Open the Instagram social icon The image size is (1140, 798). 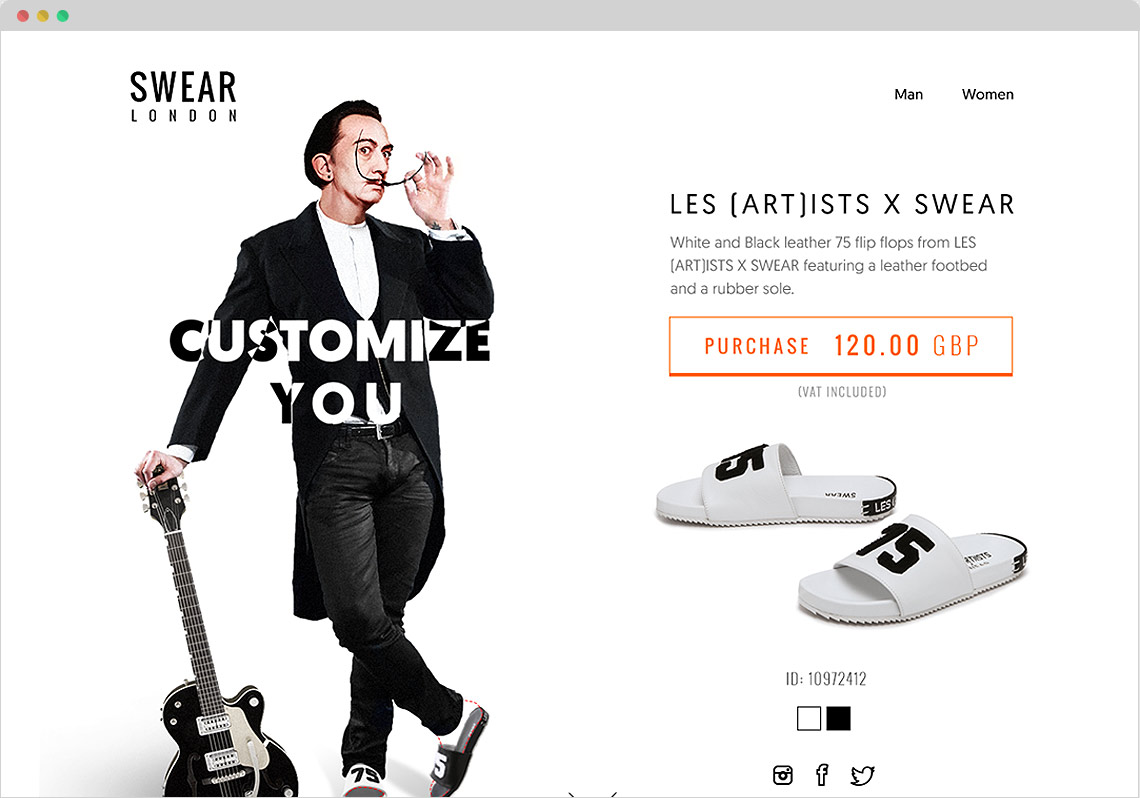(x=782, y=775)
